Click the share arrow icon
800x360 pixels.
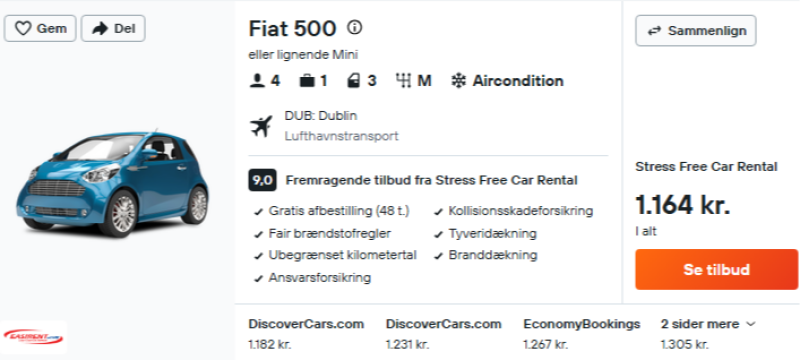[x=100, y=29]
